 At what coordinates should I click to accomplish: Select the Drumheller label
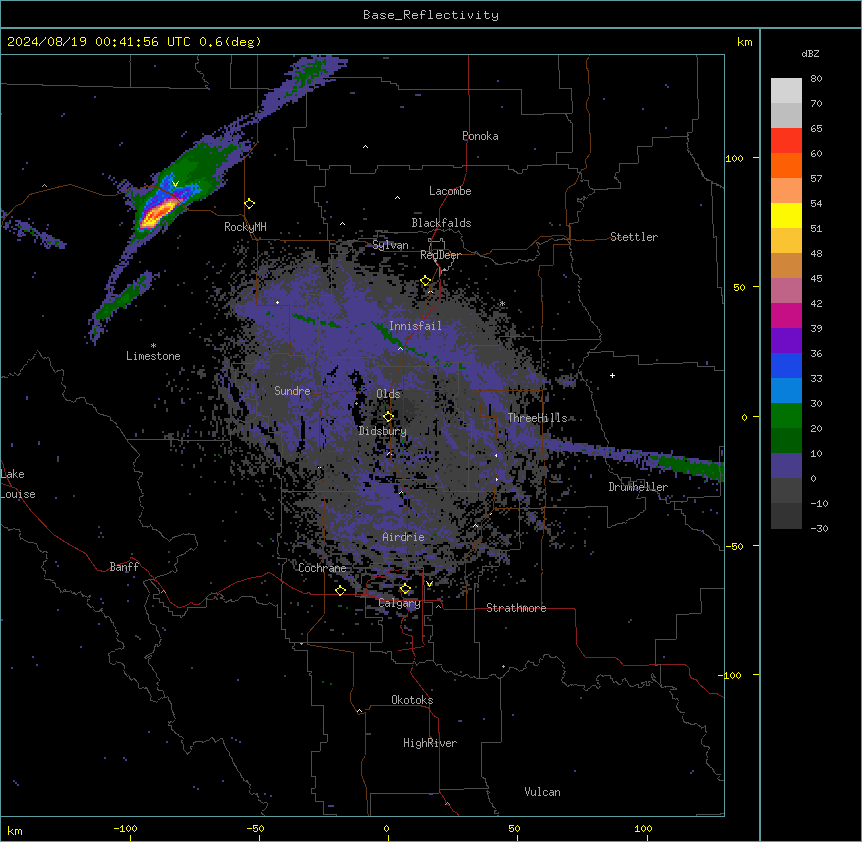[638, 487]
